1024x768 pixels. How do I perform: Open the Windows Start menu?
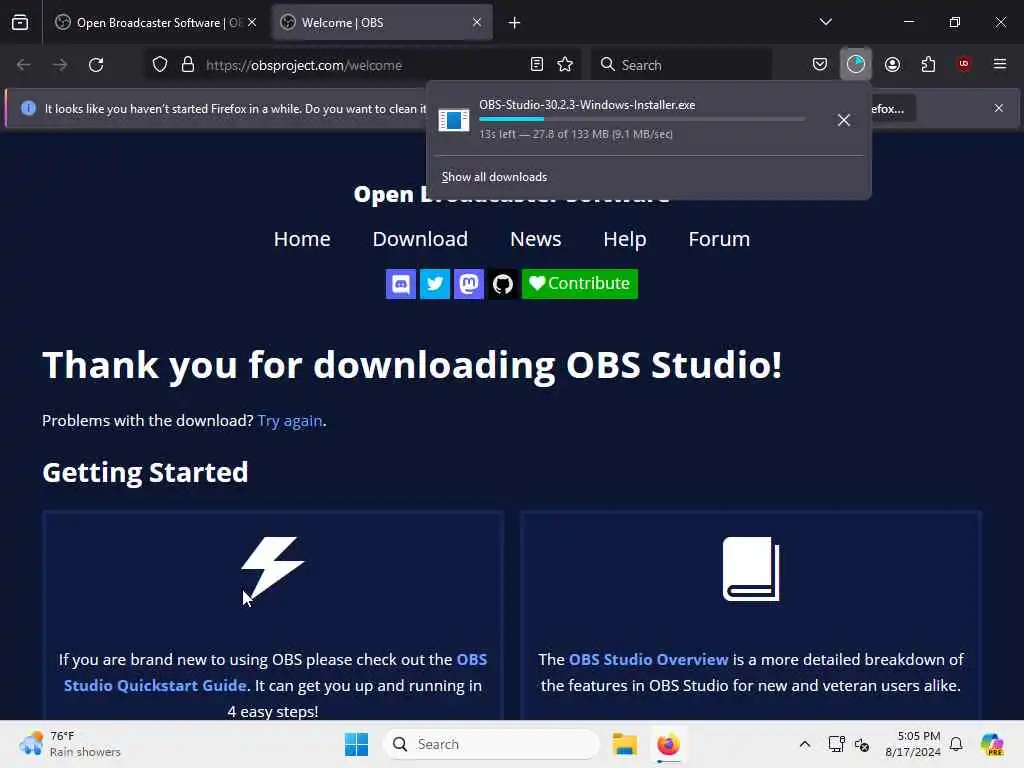pos(357,744)
